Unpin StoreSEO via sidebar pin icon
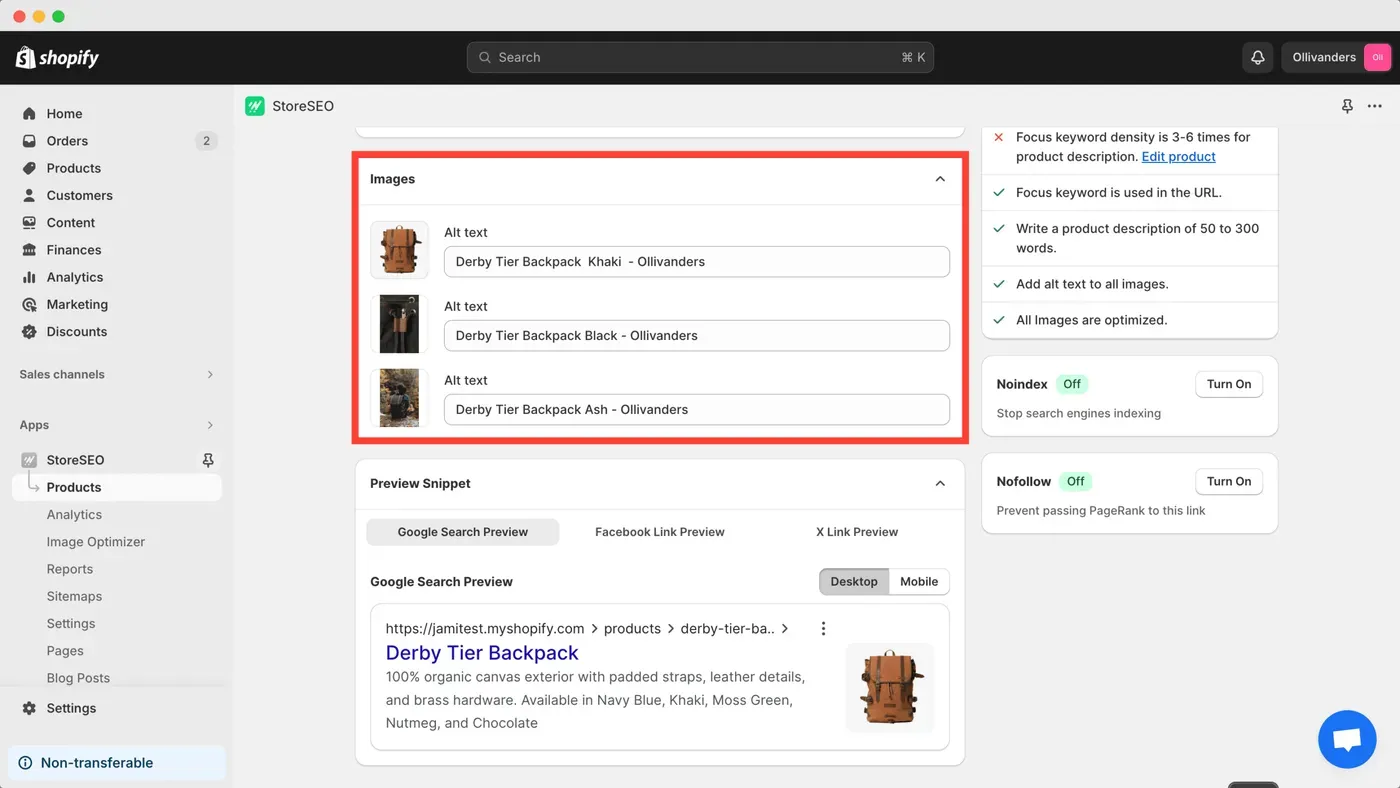This screenshot has width=1400, height=788. (208, 460)
